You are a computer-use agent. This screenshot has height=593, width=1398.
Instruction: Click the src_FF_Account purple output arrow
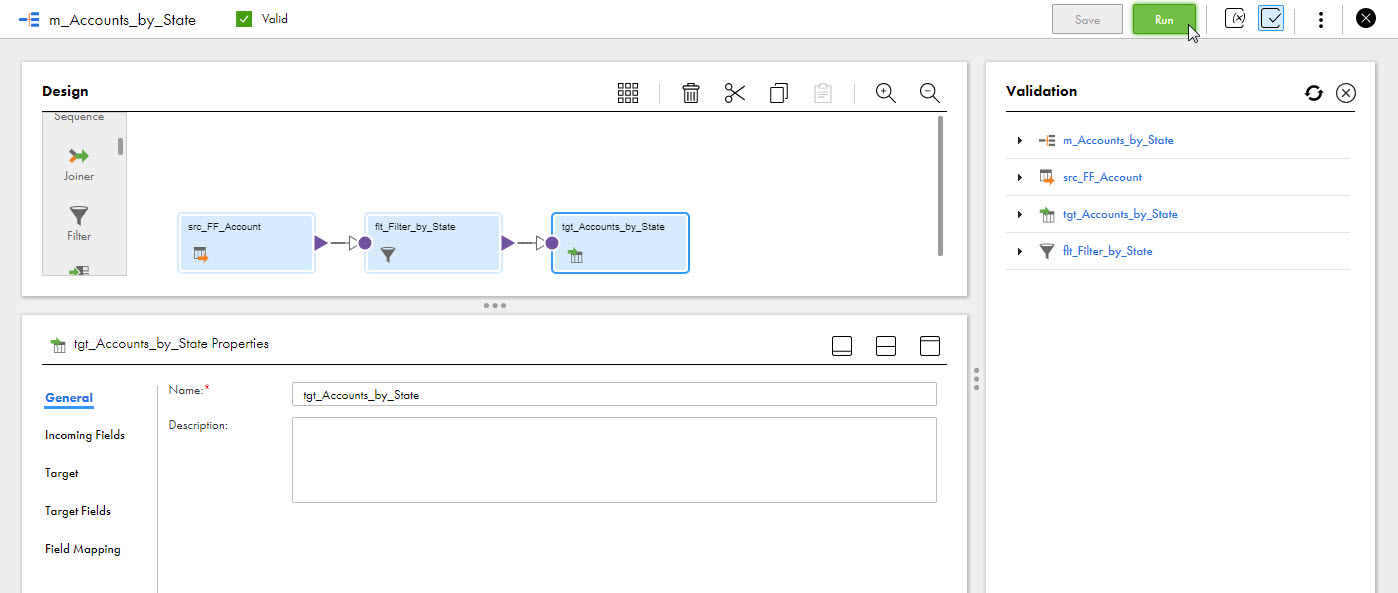(x=320, y=243)
